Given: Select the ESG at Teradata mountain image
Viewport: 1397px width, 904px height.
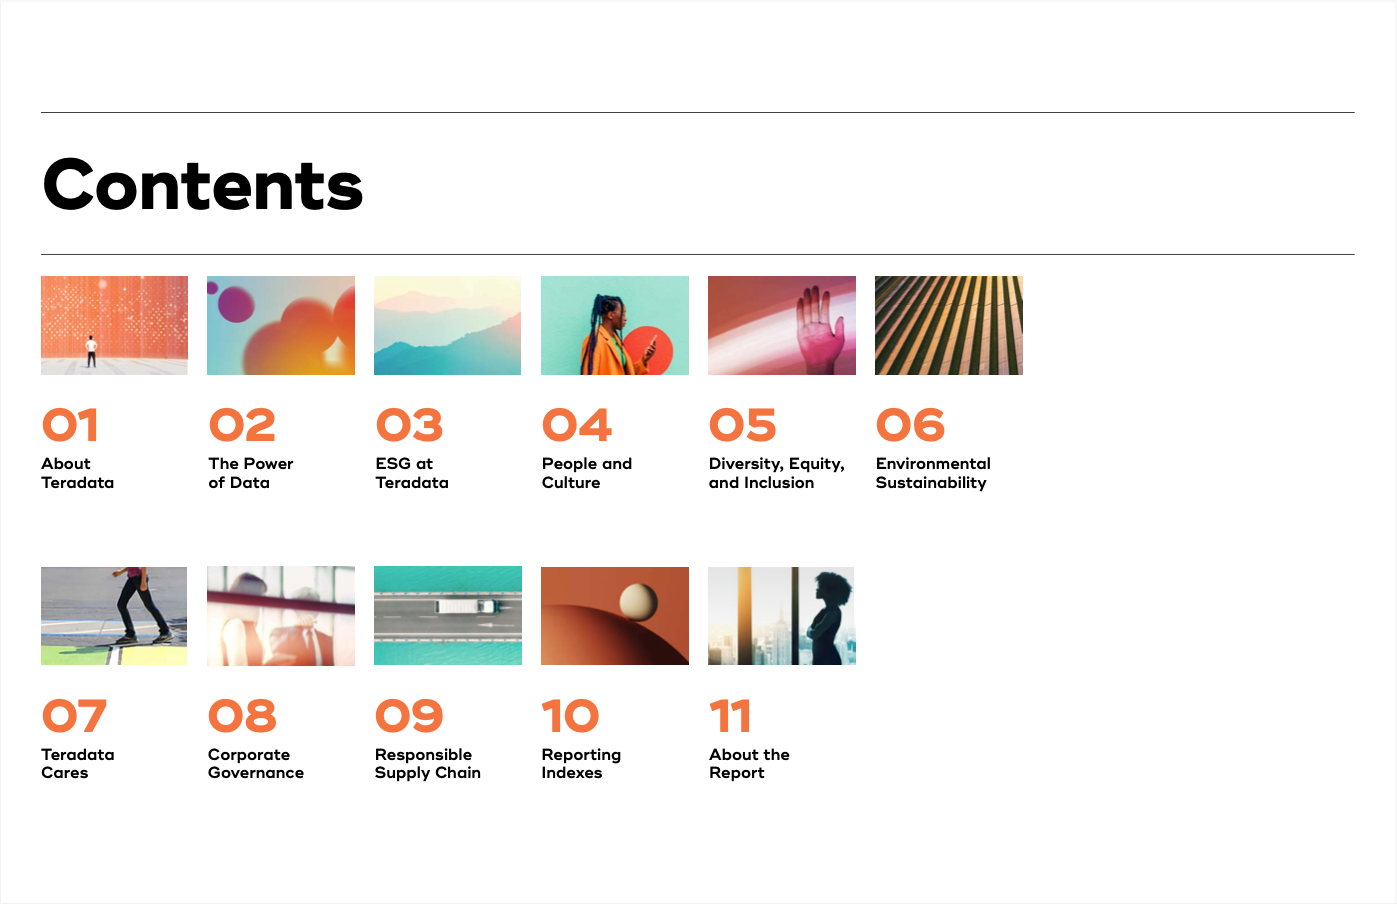Looking at the screenshot, I should coord(447,325).
